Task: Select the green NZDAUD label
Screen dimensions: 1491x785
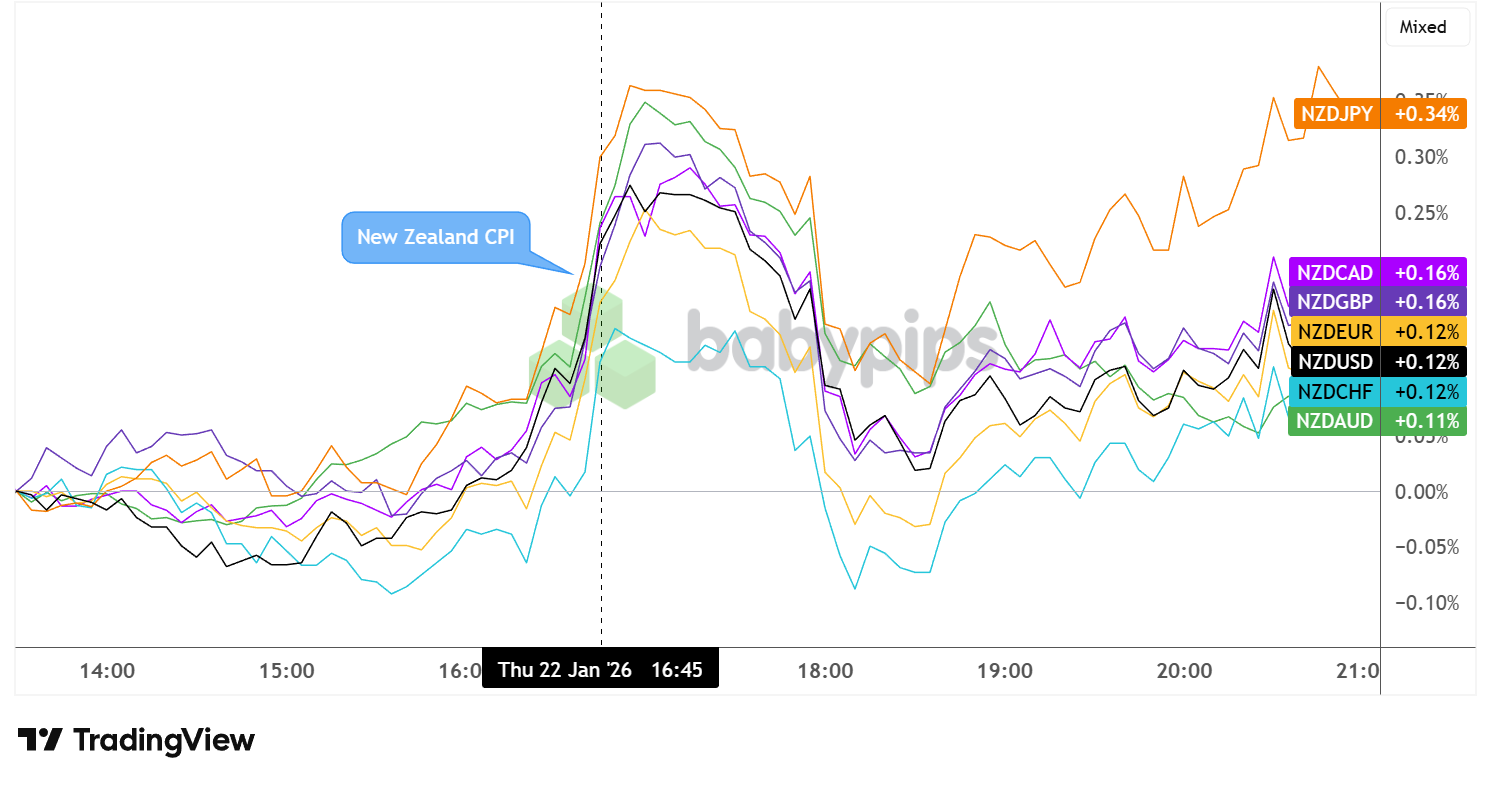Action: (x=1335, y=421)
